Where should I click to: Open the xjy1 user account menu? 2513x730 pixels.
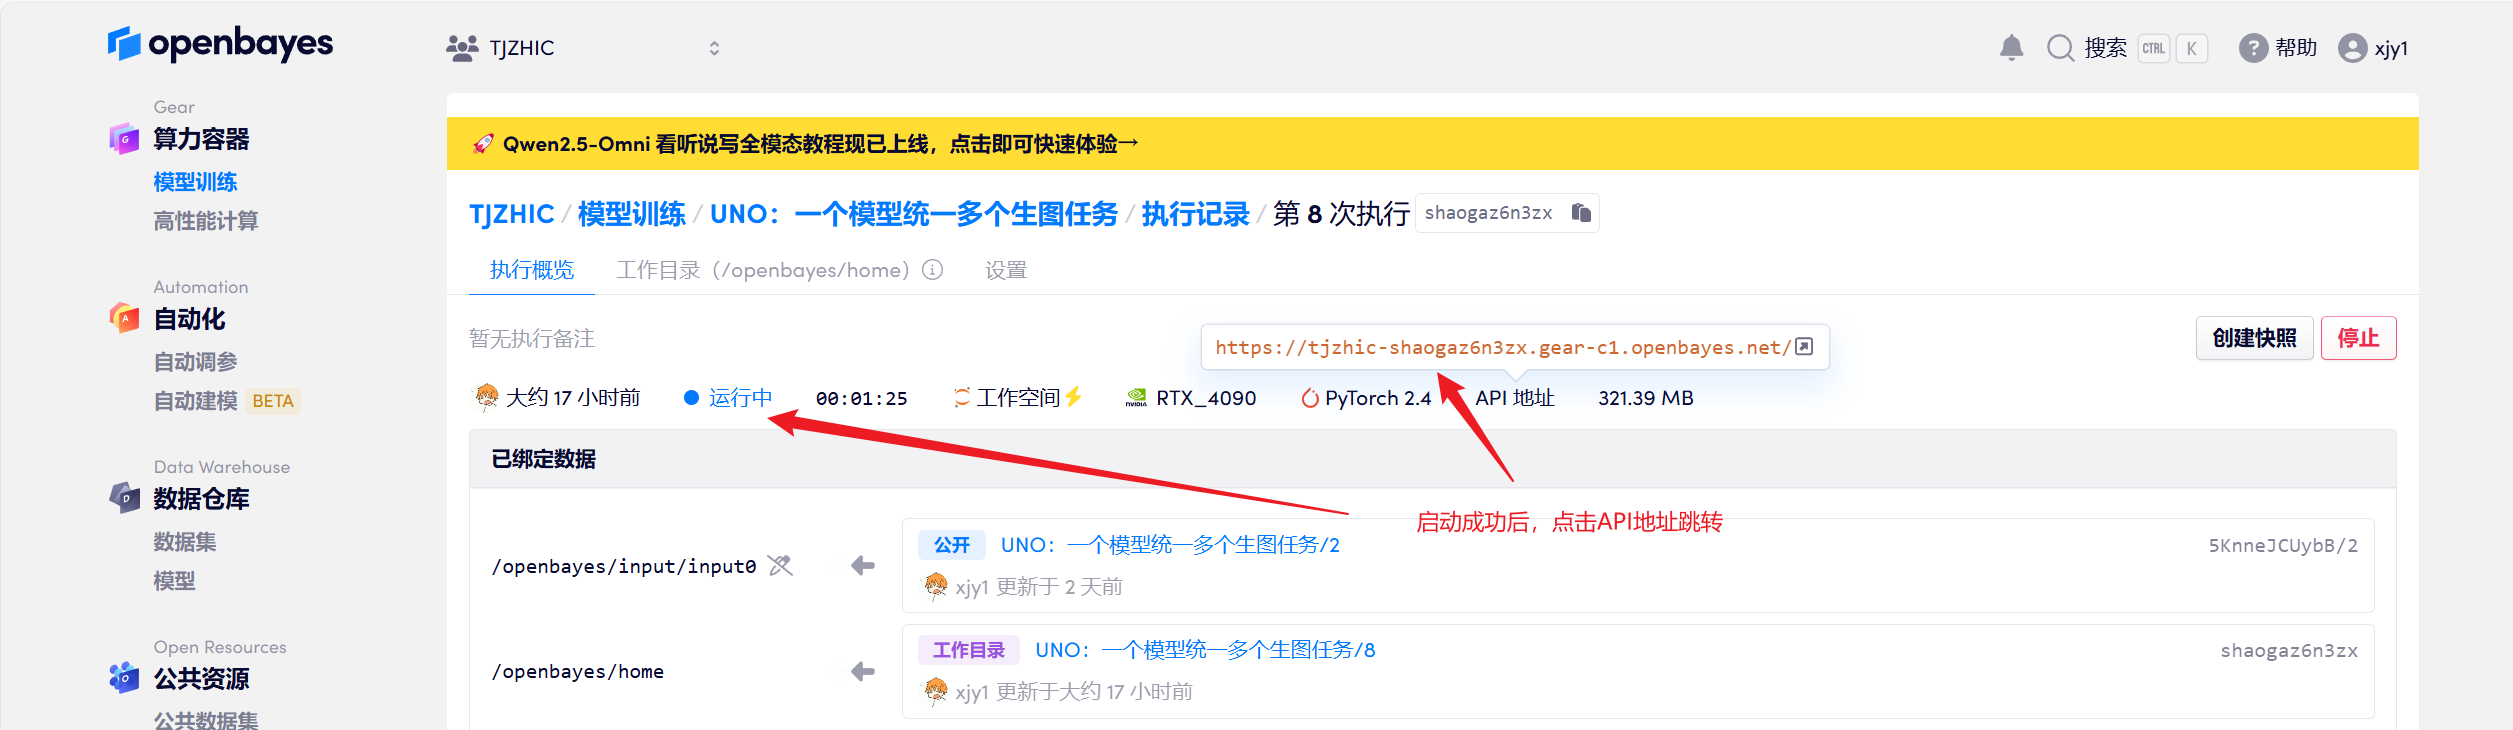click(x=2372, y=48)
